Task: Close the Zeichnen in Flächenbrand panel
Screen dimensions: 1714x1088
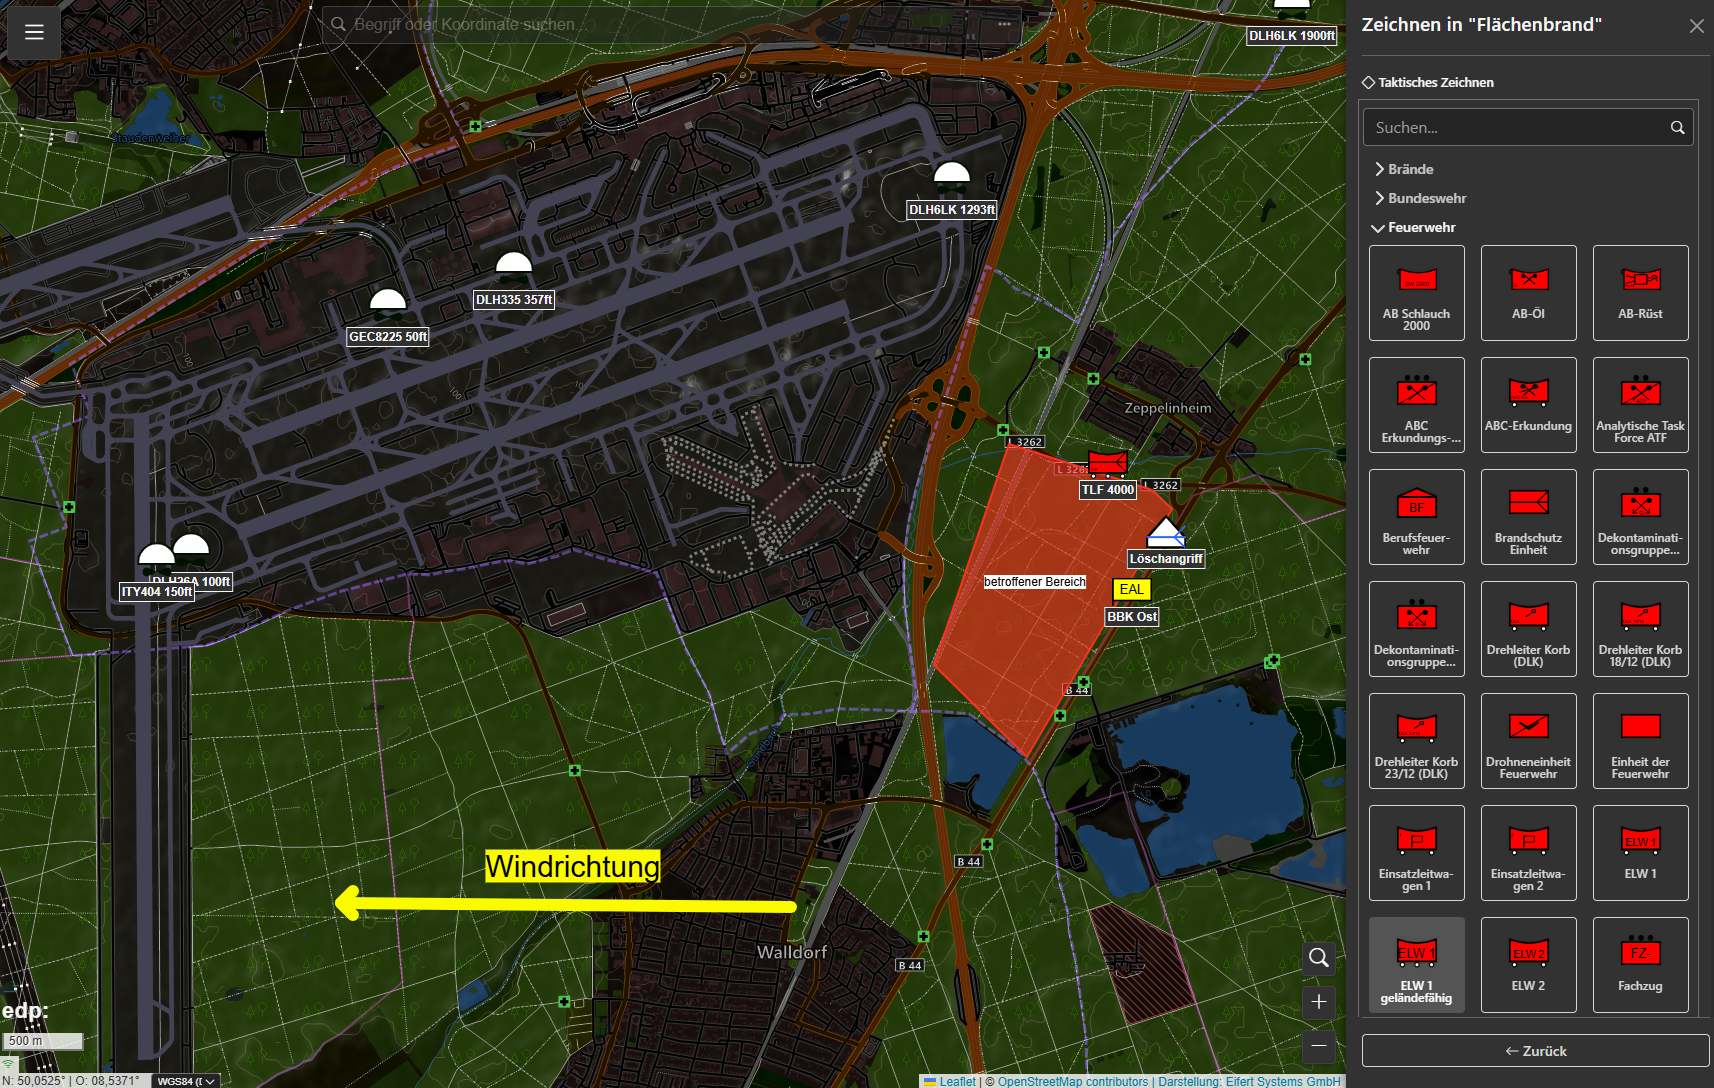Action: (x=1696, y=26)
